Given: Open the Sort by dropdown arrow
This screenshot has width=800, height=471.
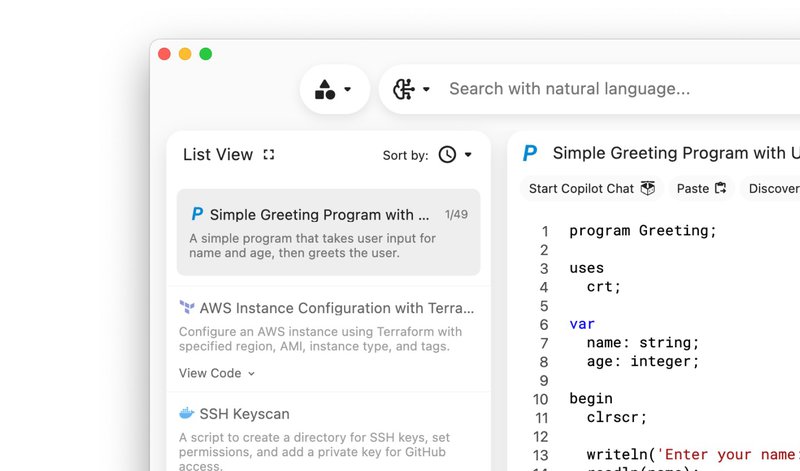Looking at the screenshot, I should pos(468,155).
